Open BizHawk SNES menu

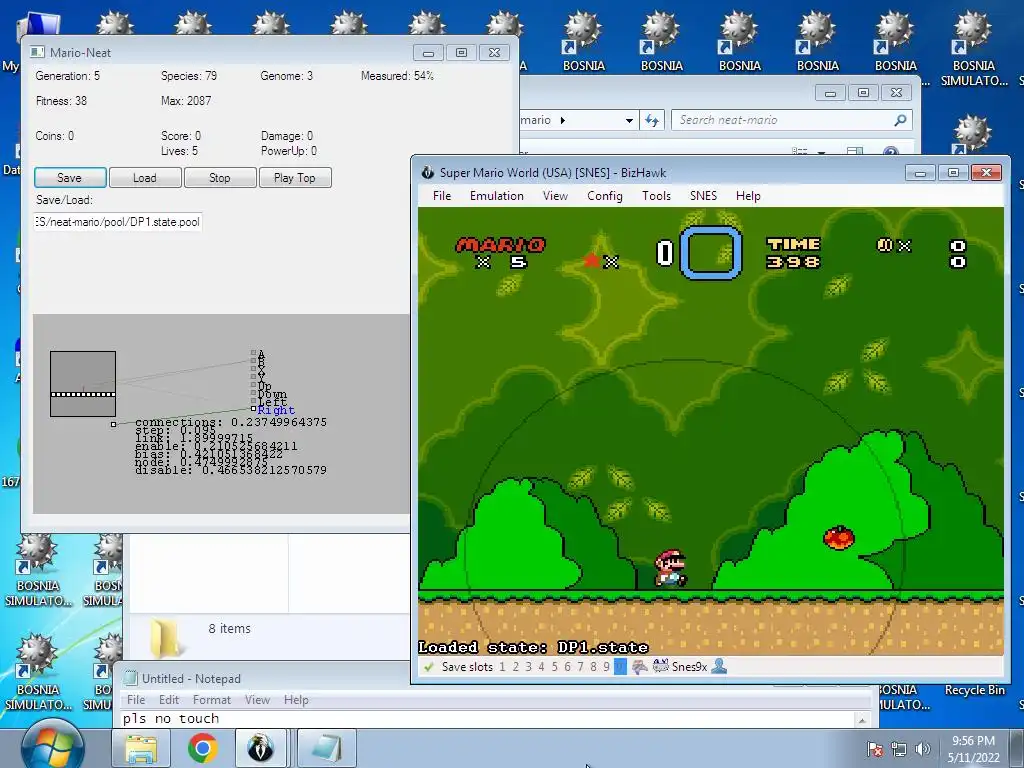point(703,196)
